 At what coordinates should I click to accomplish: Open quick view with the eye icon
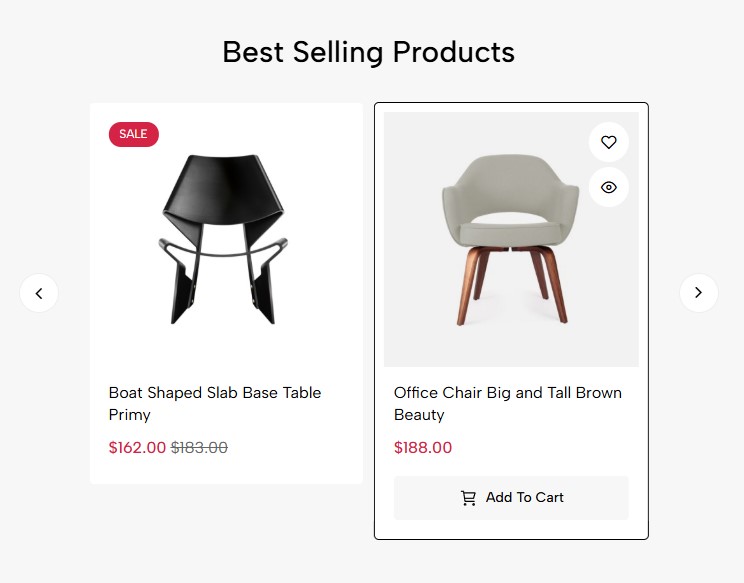609,187
